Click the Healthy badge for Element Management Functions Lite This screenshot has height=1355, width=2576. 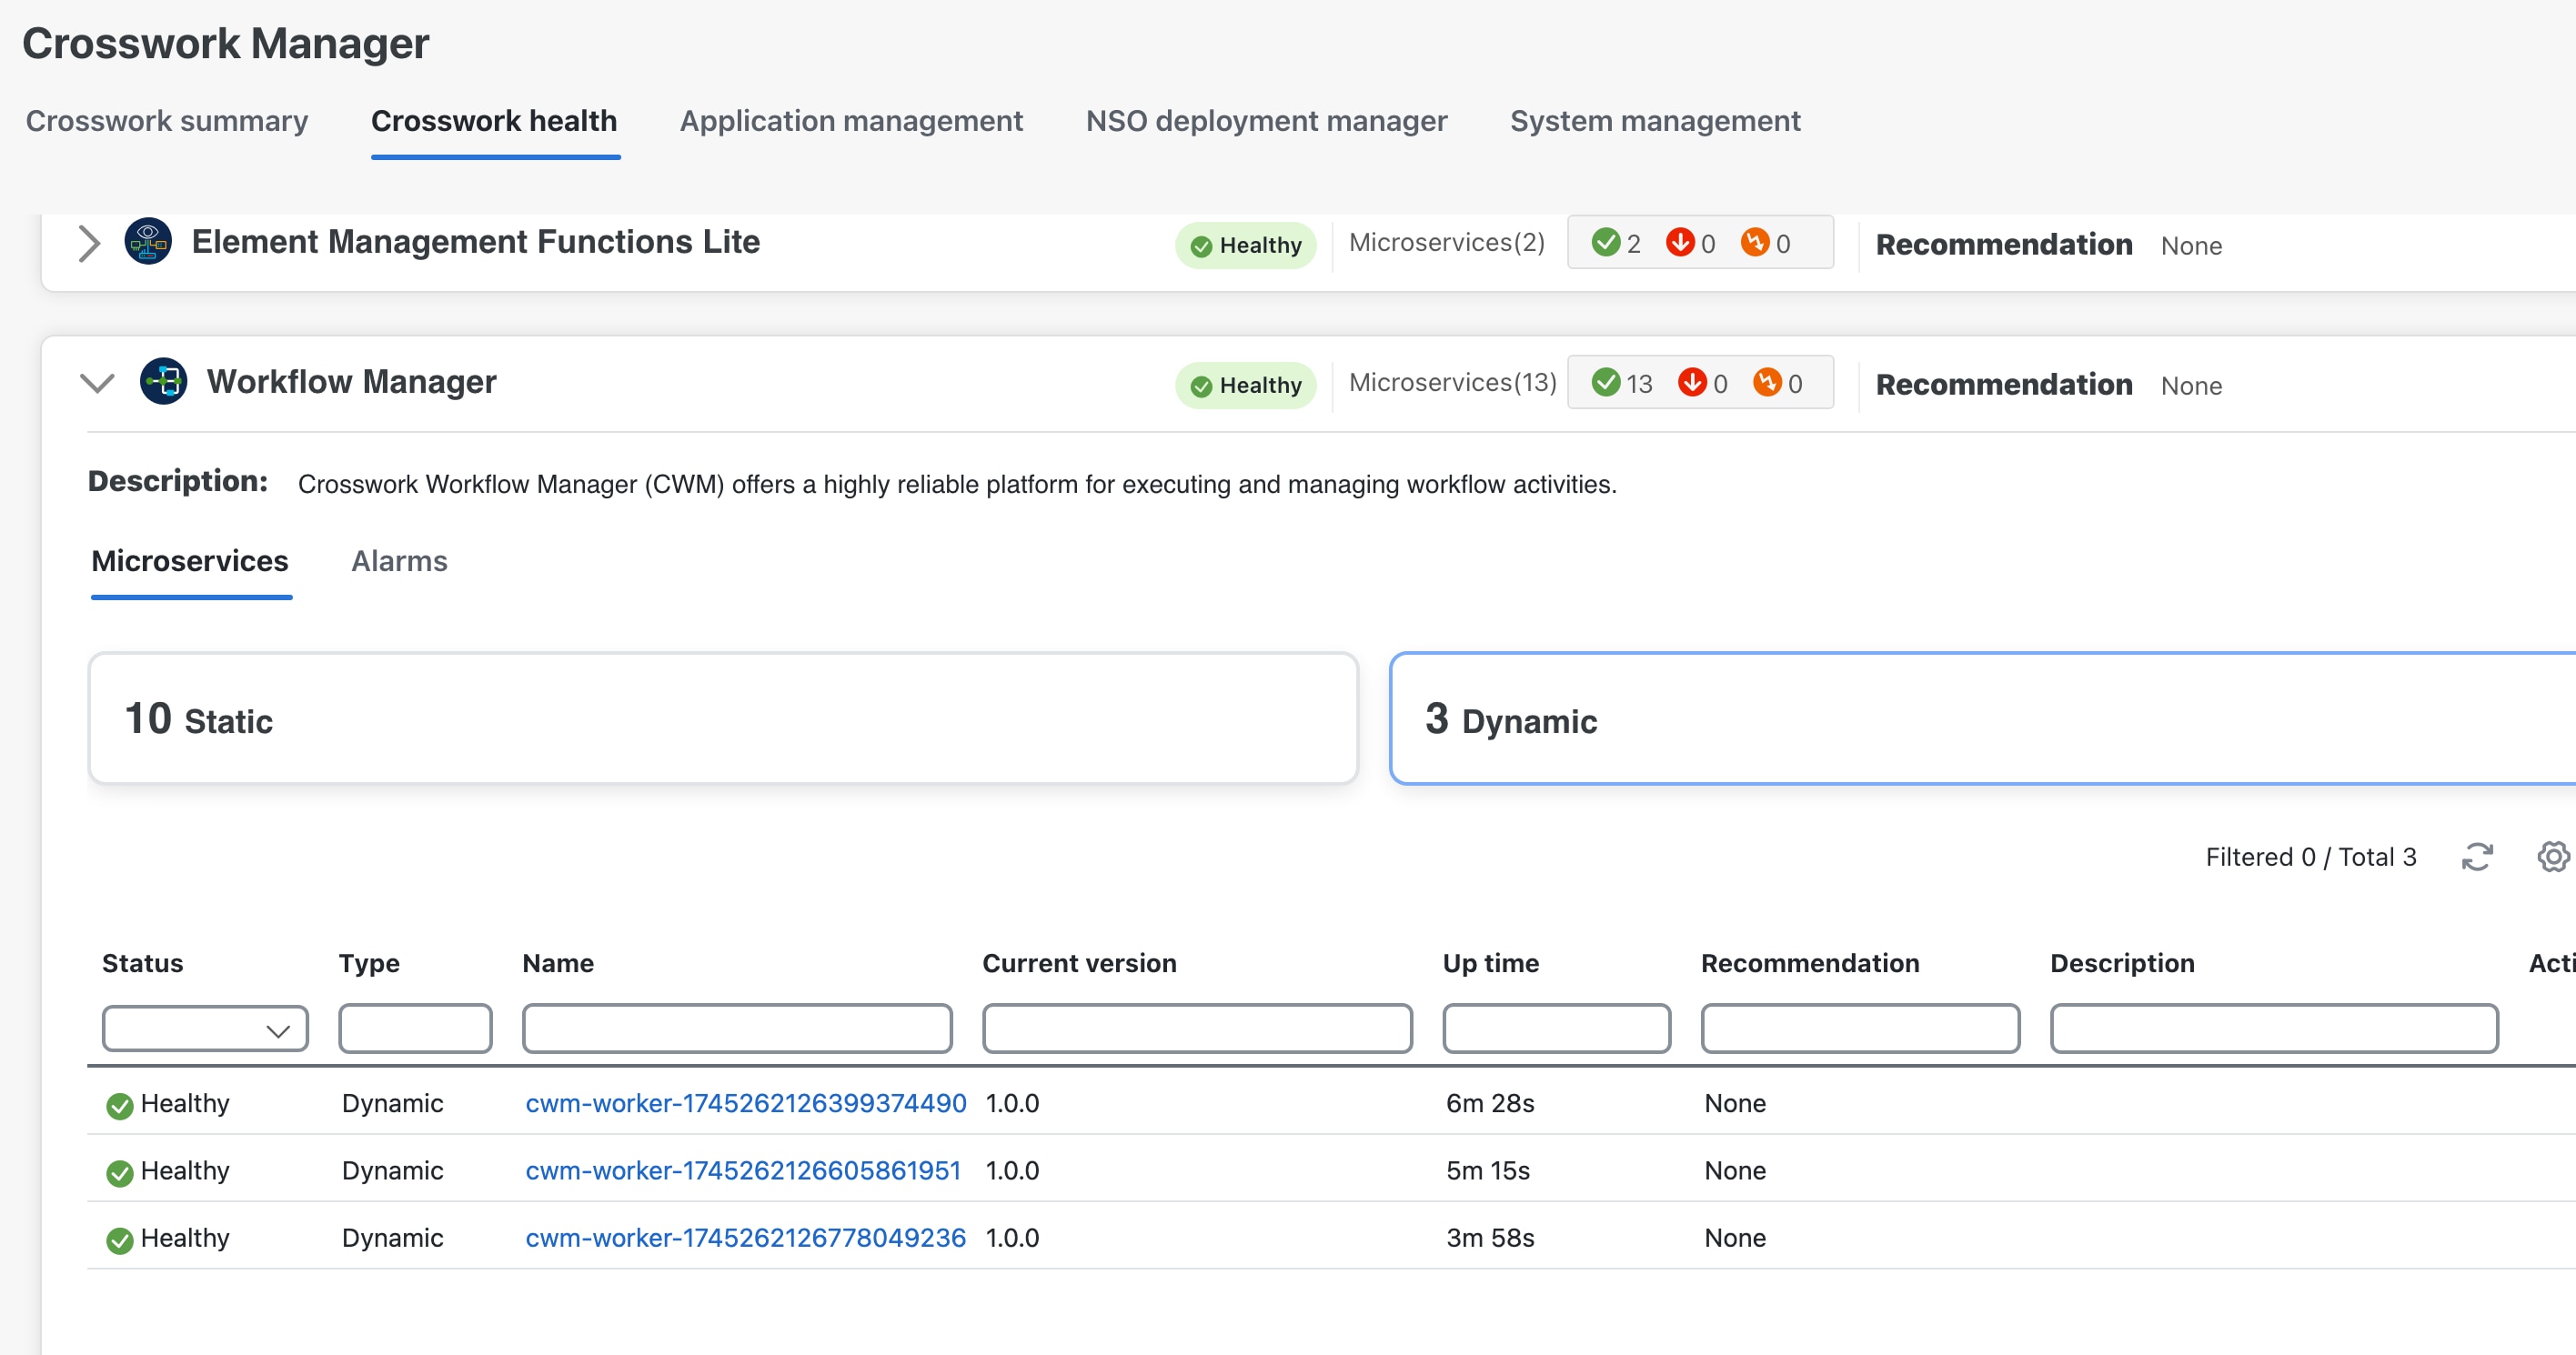[x=1246, y=245]
